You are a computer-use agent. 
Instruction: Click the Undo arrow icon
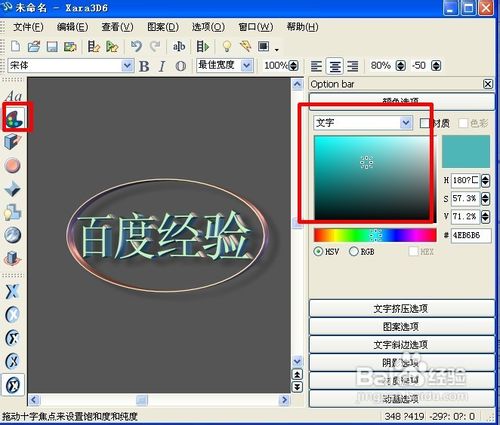point(136,46)
